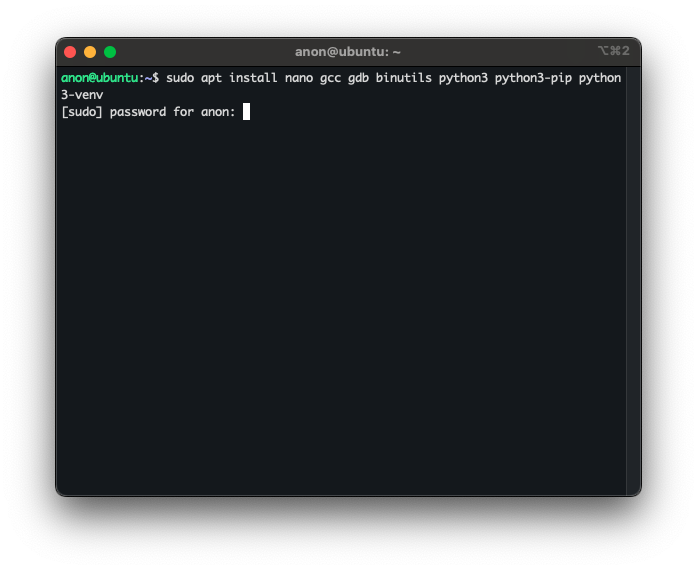This screenshot has width=697, height=570.
Task: Click the [sudo] label in password prompt
Action: (82, 111)
